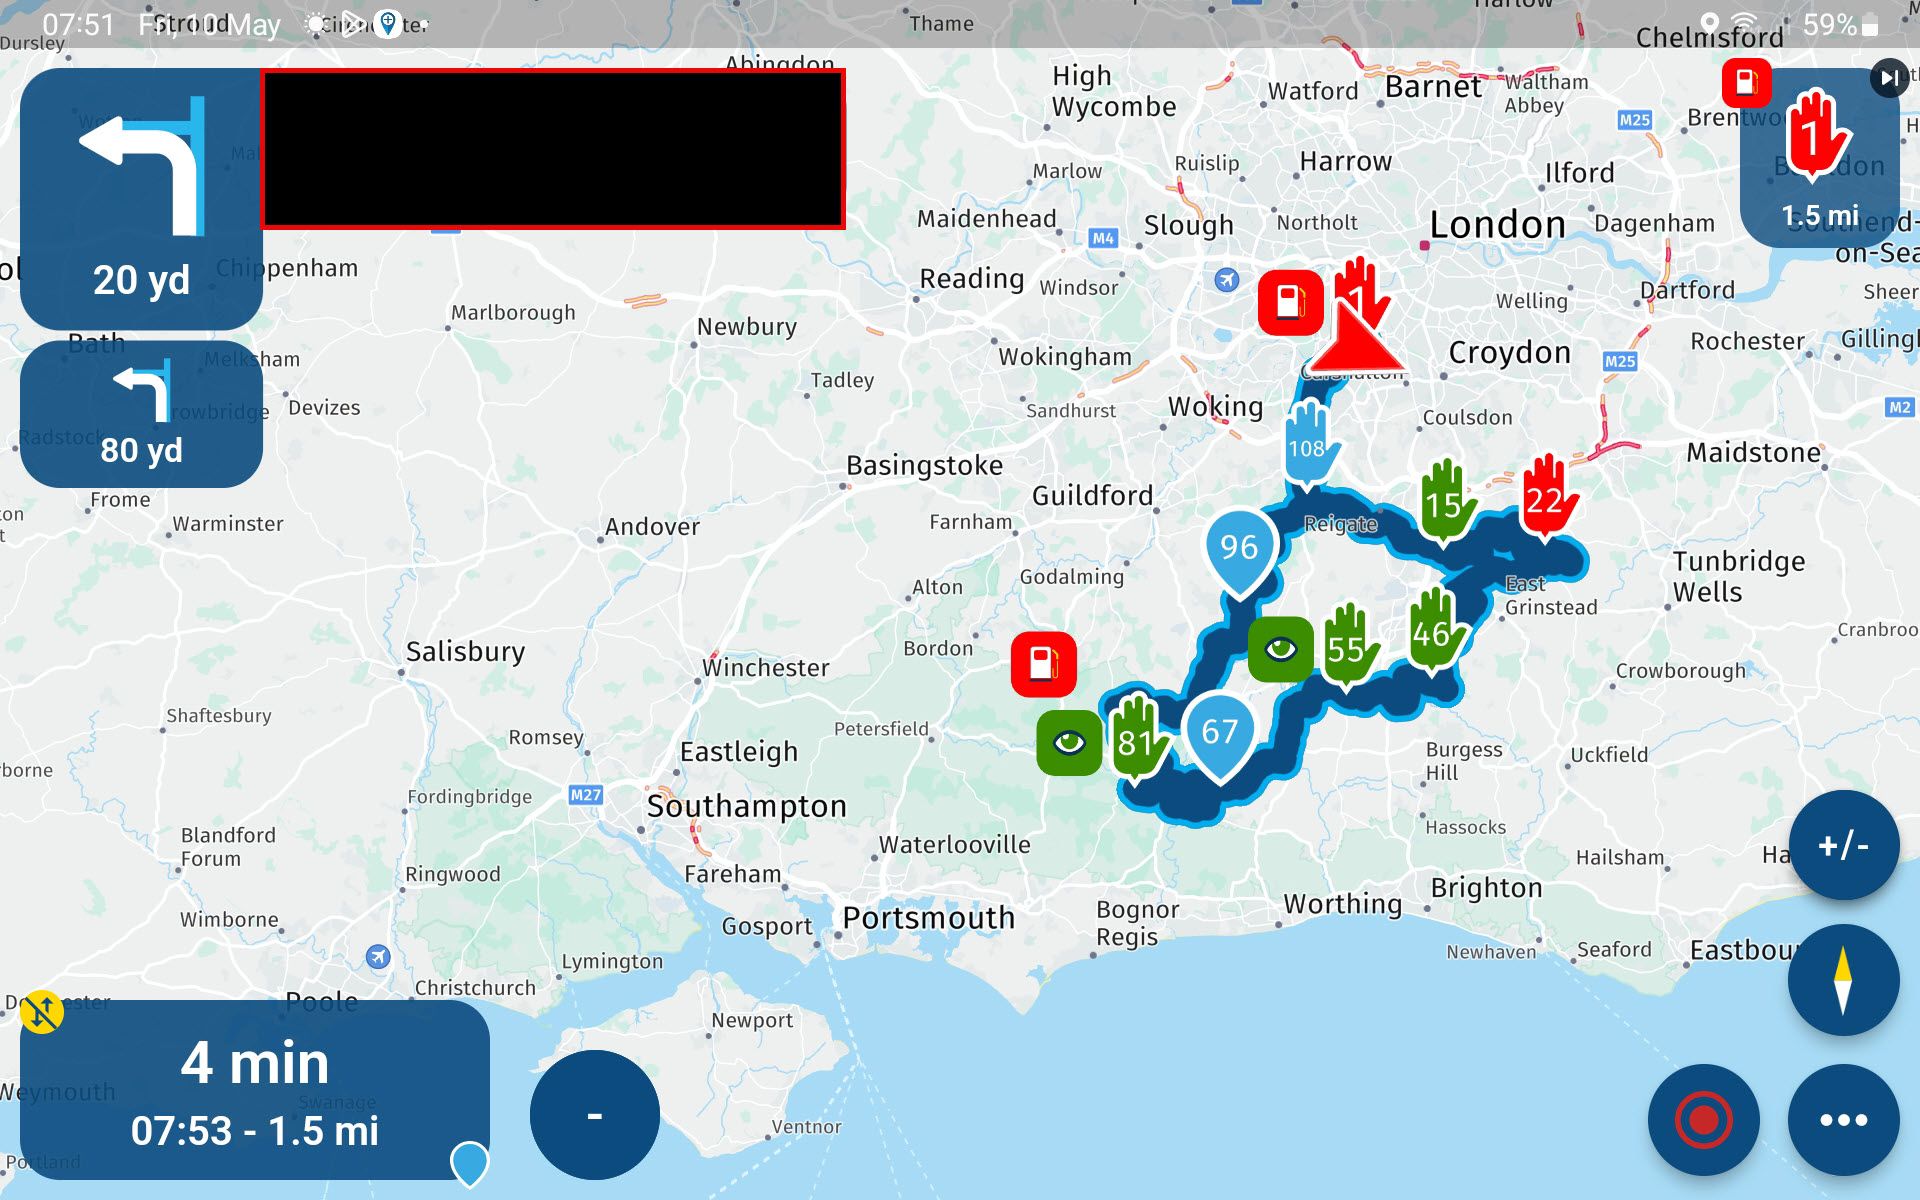Tap Heathrow airport icon on map
Screen dimensions: 1920x1200
[x=1227, y=279]
